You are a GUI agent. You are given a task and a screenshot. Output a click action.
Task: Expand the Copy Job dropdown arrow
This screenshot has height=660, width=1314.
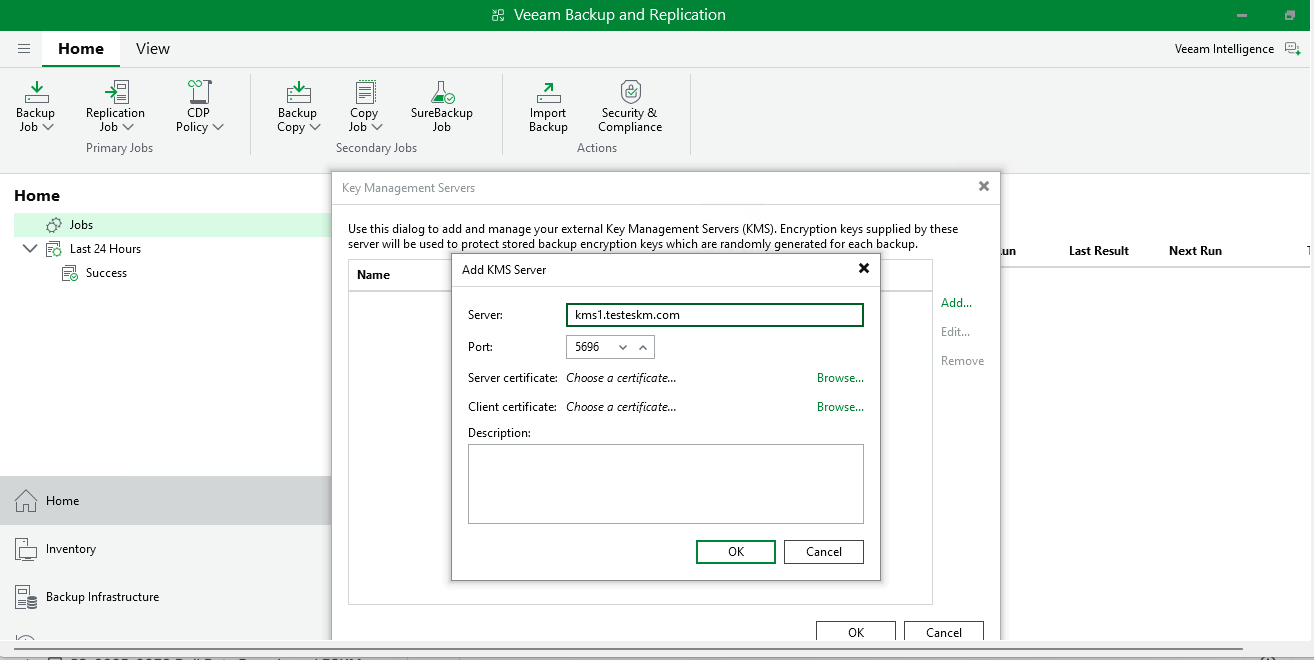coord(377,127)
